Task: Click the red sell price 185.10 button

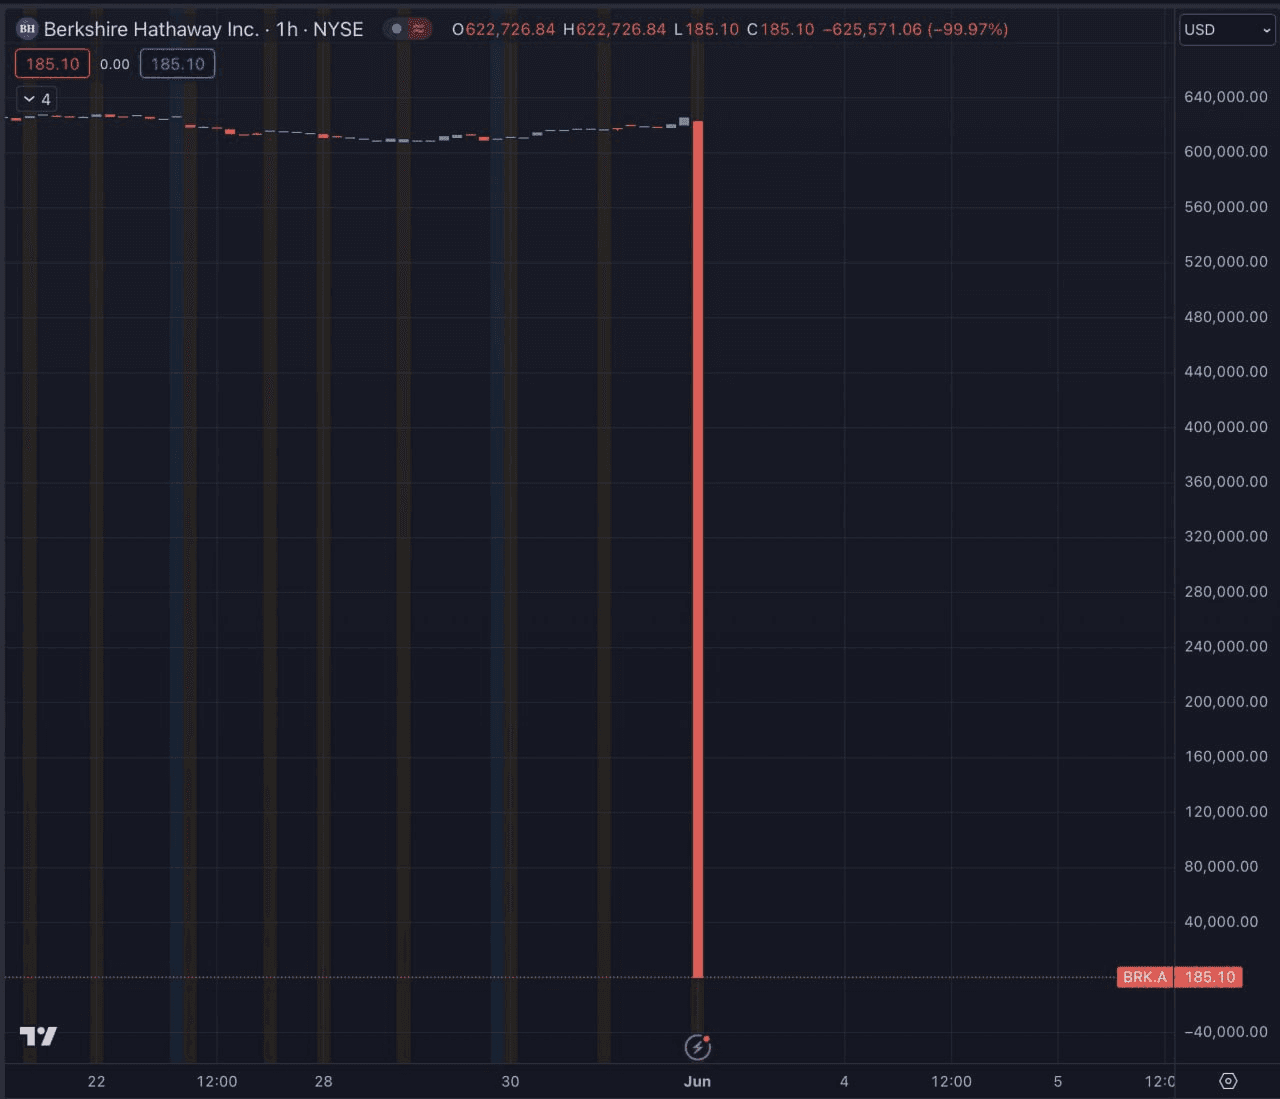Action: [x=52, y=64]
